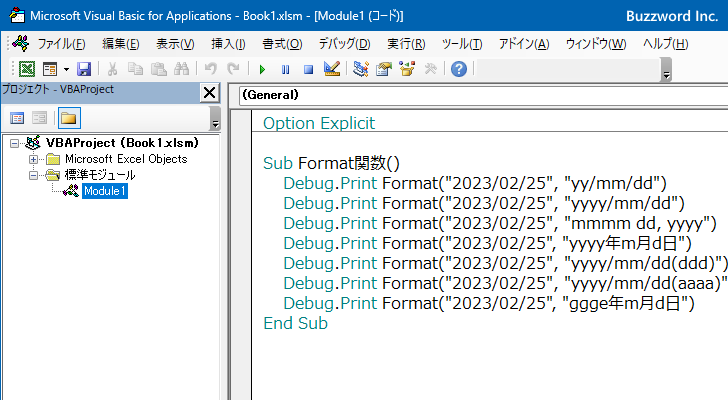Screen dimensions: 728x400
Task: Select the Microsoft Excel Objects folder label
Action: pos(126,159)
